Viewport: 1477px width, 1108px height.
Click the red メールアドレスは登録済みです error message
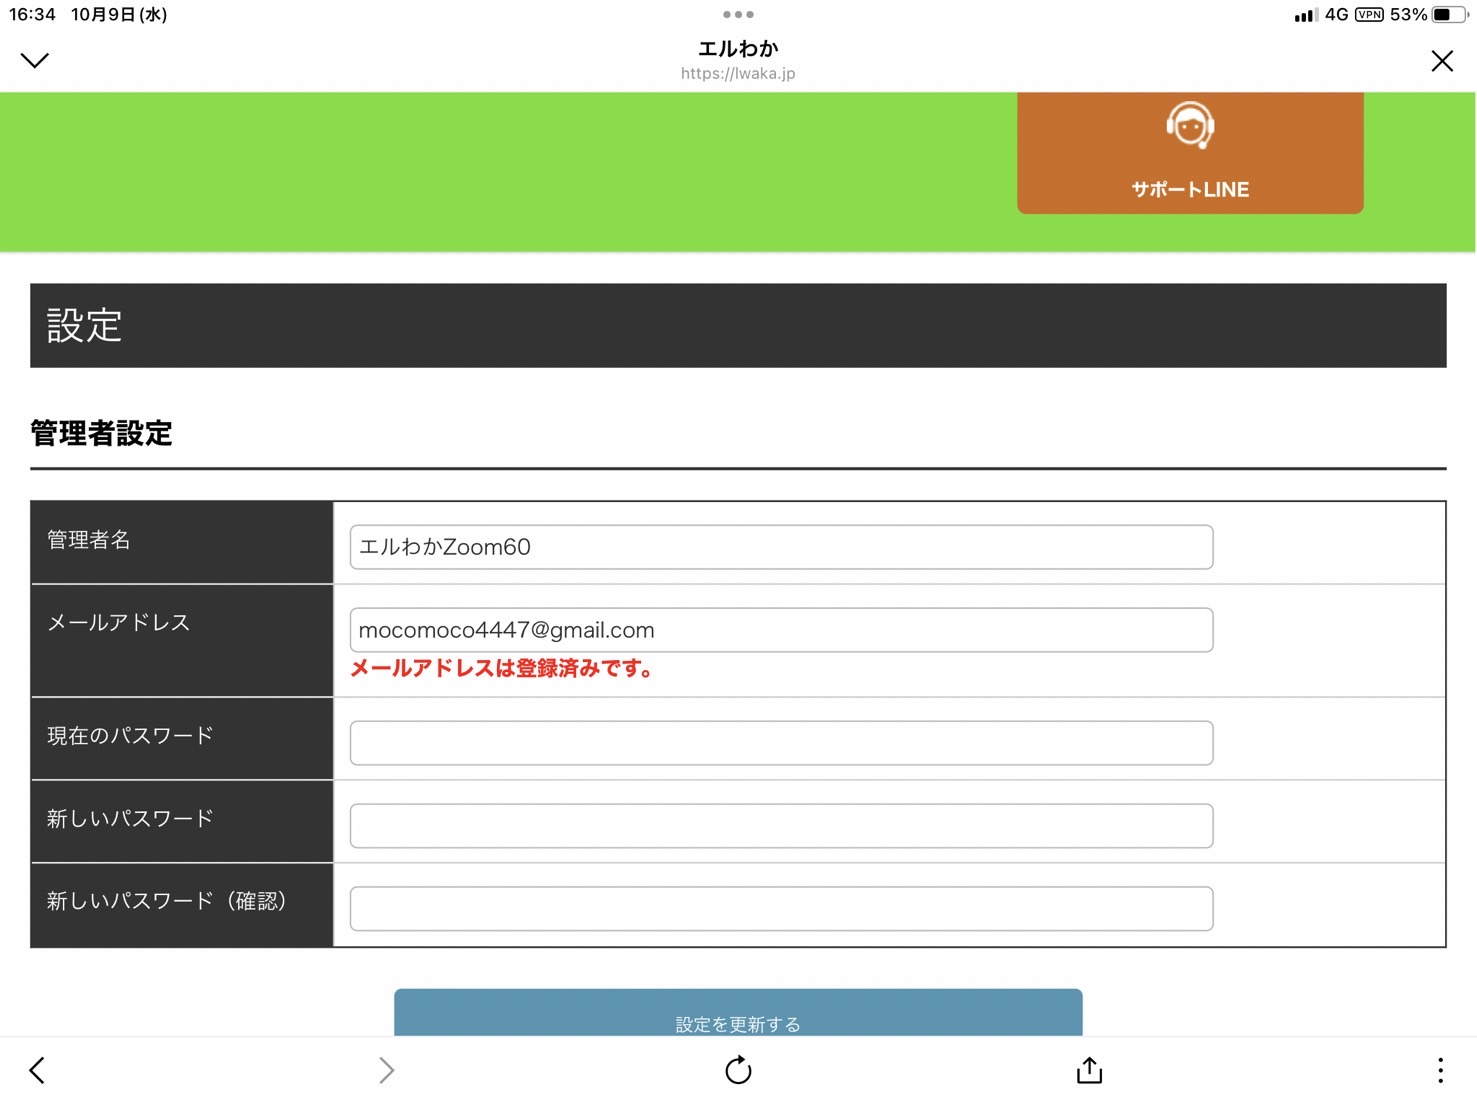[x=503, y=669]
